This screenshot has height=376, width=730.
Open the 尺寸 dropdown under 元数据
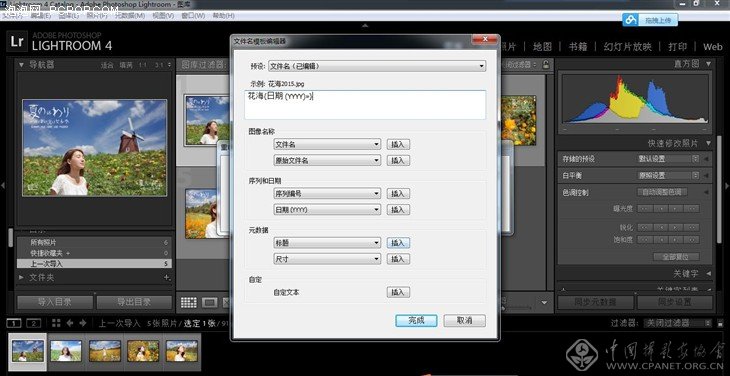click(327, 259)
